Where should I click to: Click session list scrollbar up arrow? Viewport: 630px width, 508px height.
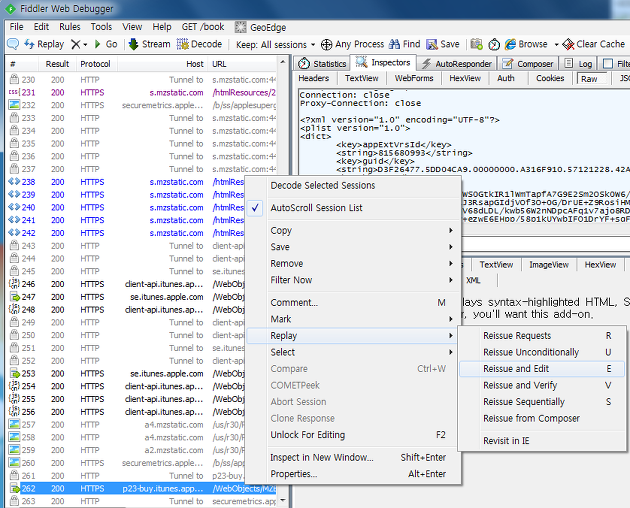[x=283, y=62]
